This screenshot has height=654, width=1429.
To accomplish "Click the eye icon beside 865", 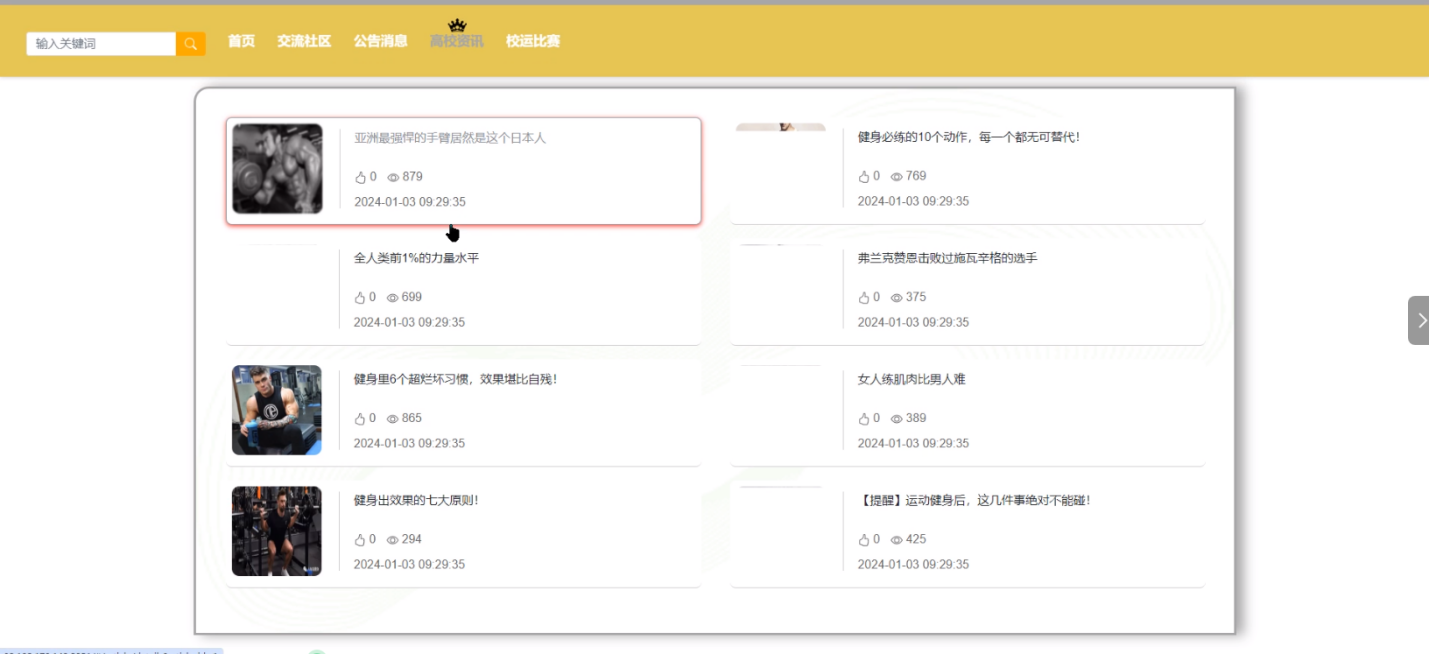I will (x=393, y=418).
